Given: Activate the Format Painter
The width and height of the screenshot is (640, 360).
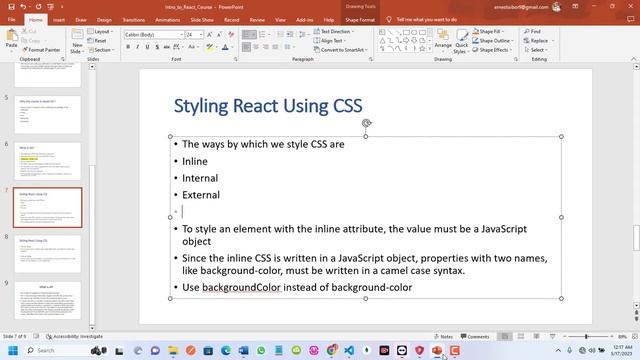Looking at the screenshot, I should tap(41, 50).
